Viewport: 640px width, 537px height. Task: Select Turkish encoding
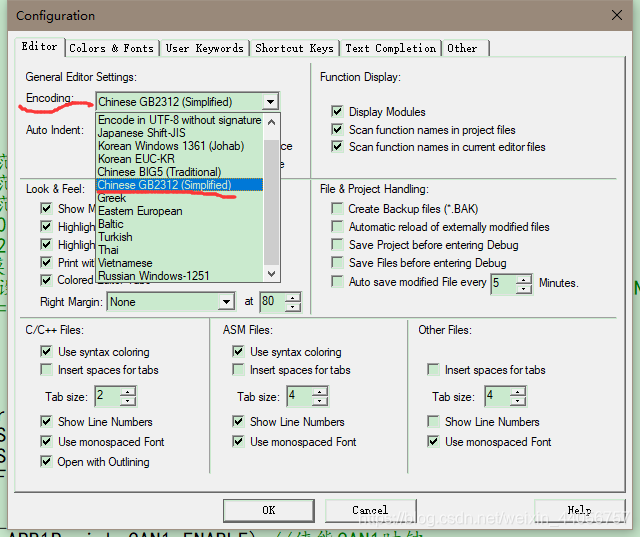[x=180, y=237]
